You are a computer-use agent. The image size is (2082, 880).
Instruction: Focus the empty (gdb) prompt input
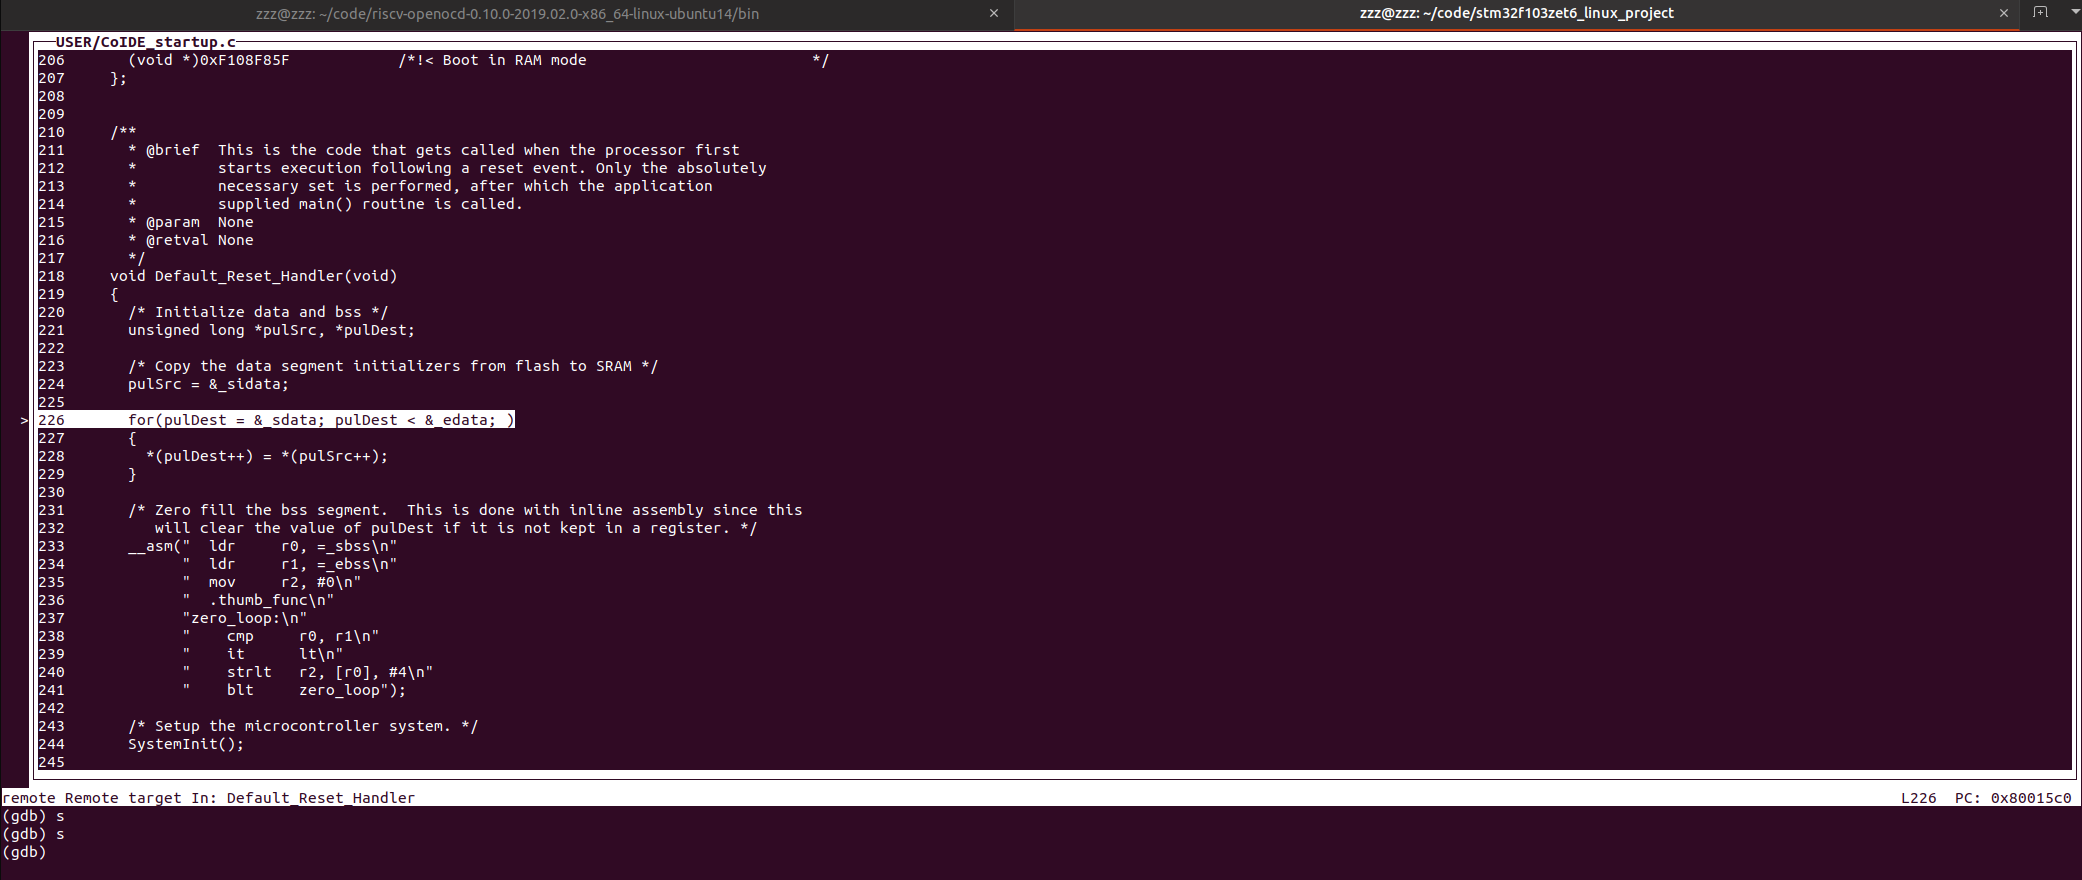pyautogui.click(x=24, y=852)
